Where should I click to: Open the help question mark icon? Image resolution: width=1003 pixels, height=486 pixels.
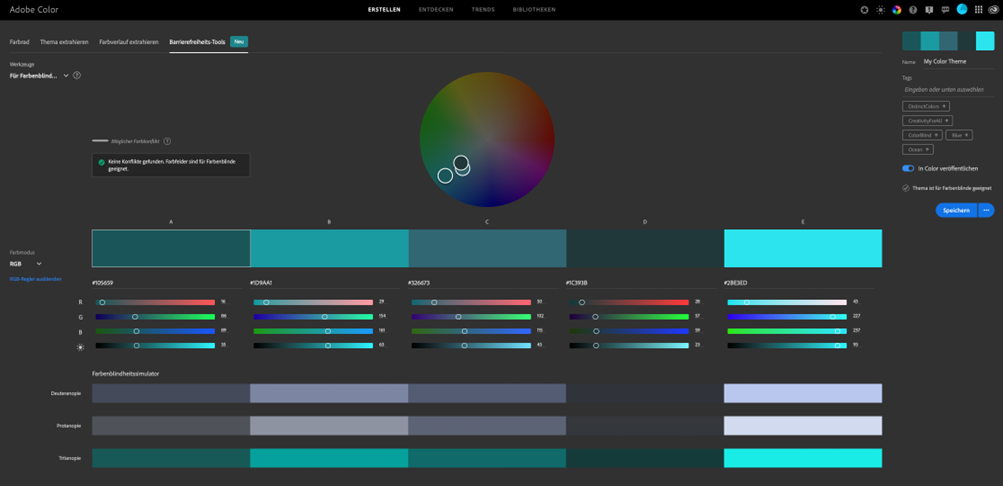[x=913, y=10]
